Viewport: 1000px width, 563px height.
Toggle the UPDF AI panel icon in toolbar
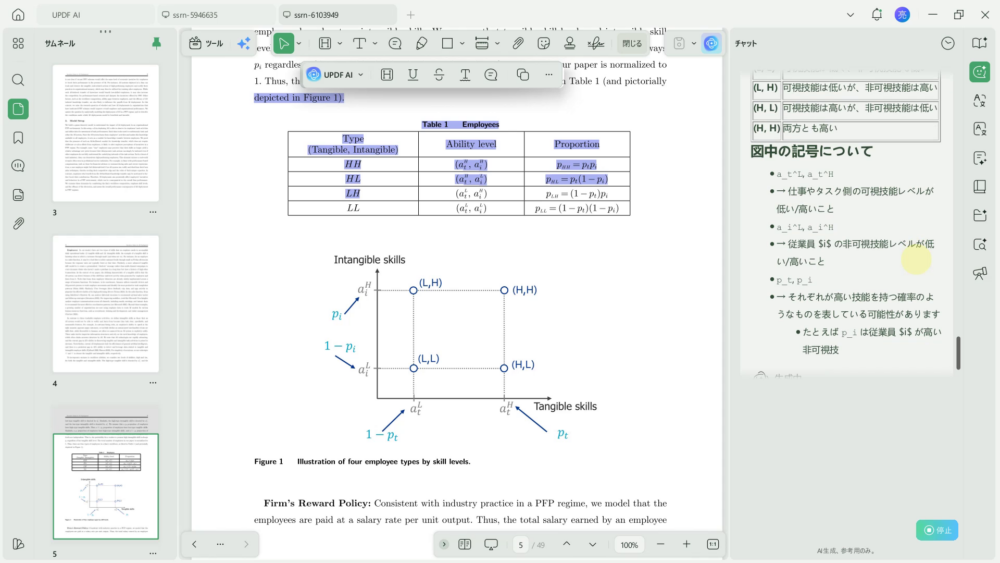(711, 43)
